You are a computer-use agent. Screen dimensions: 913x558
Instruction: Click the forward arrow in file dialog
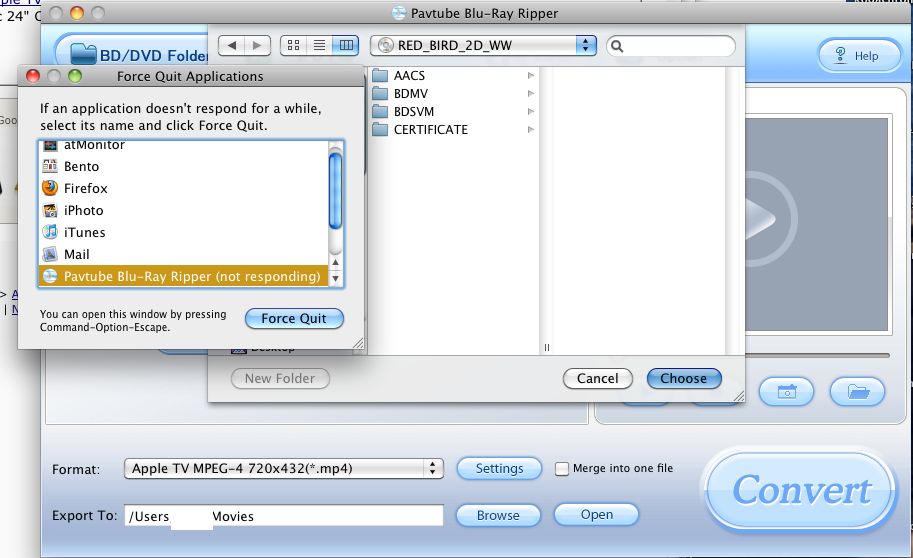pos(257,45)
